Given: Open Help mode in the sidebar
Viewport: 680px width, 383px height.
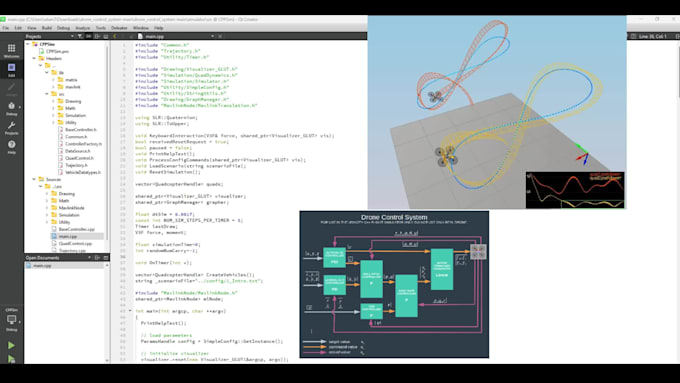Looking at the screenshot, I should tap(11, 147).
